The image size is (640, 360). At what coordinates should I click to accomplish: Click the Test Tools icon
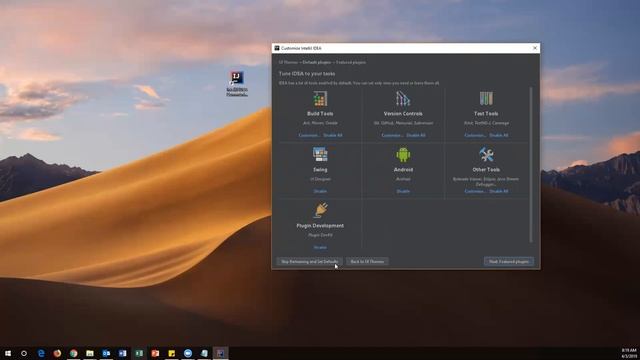[486, 99]
